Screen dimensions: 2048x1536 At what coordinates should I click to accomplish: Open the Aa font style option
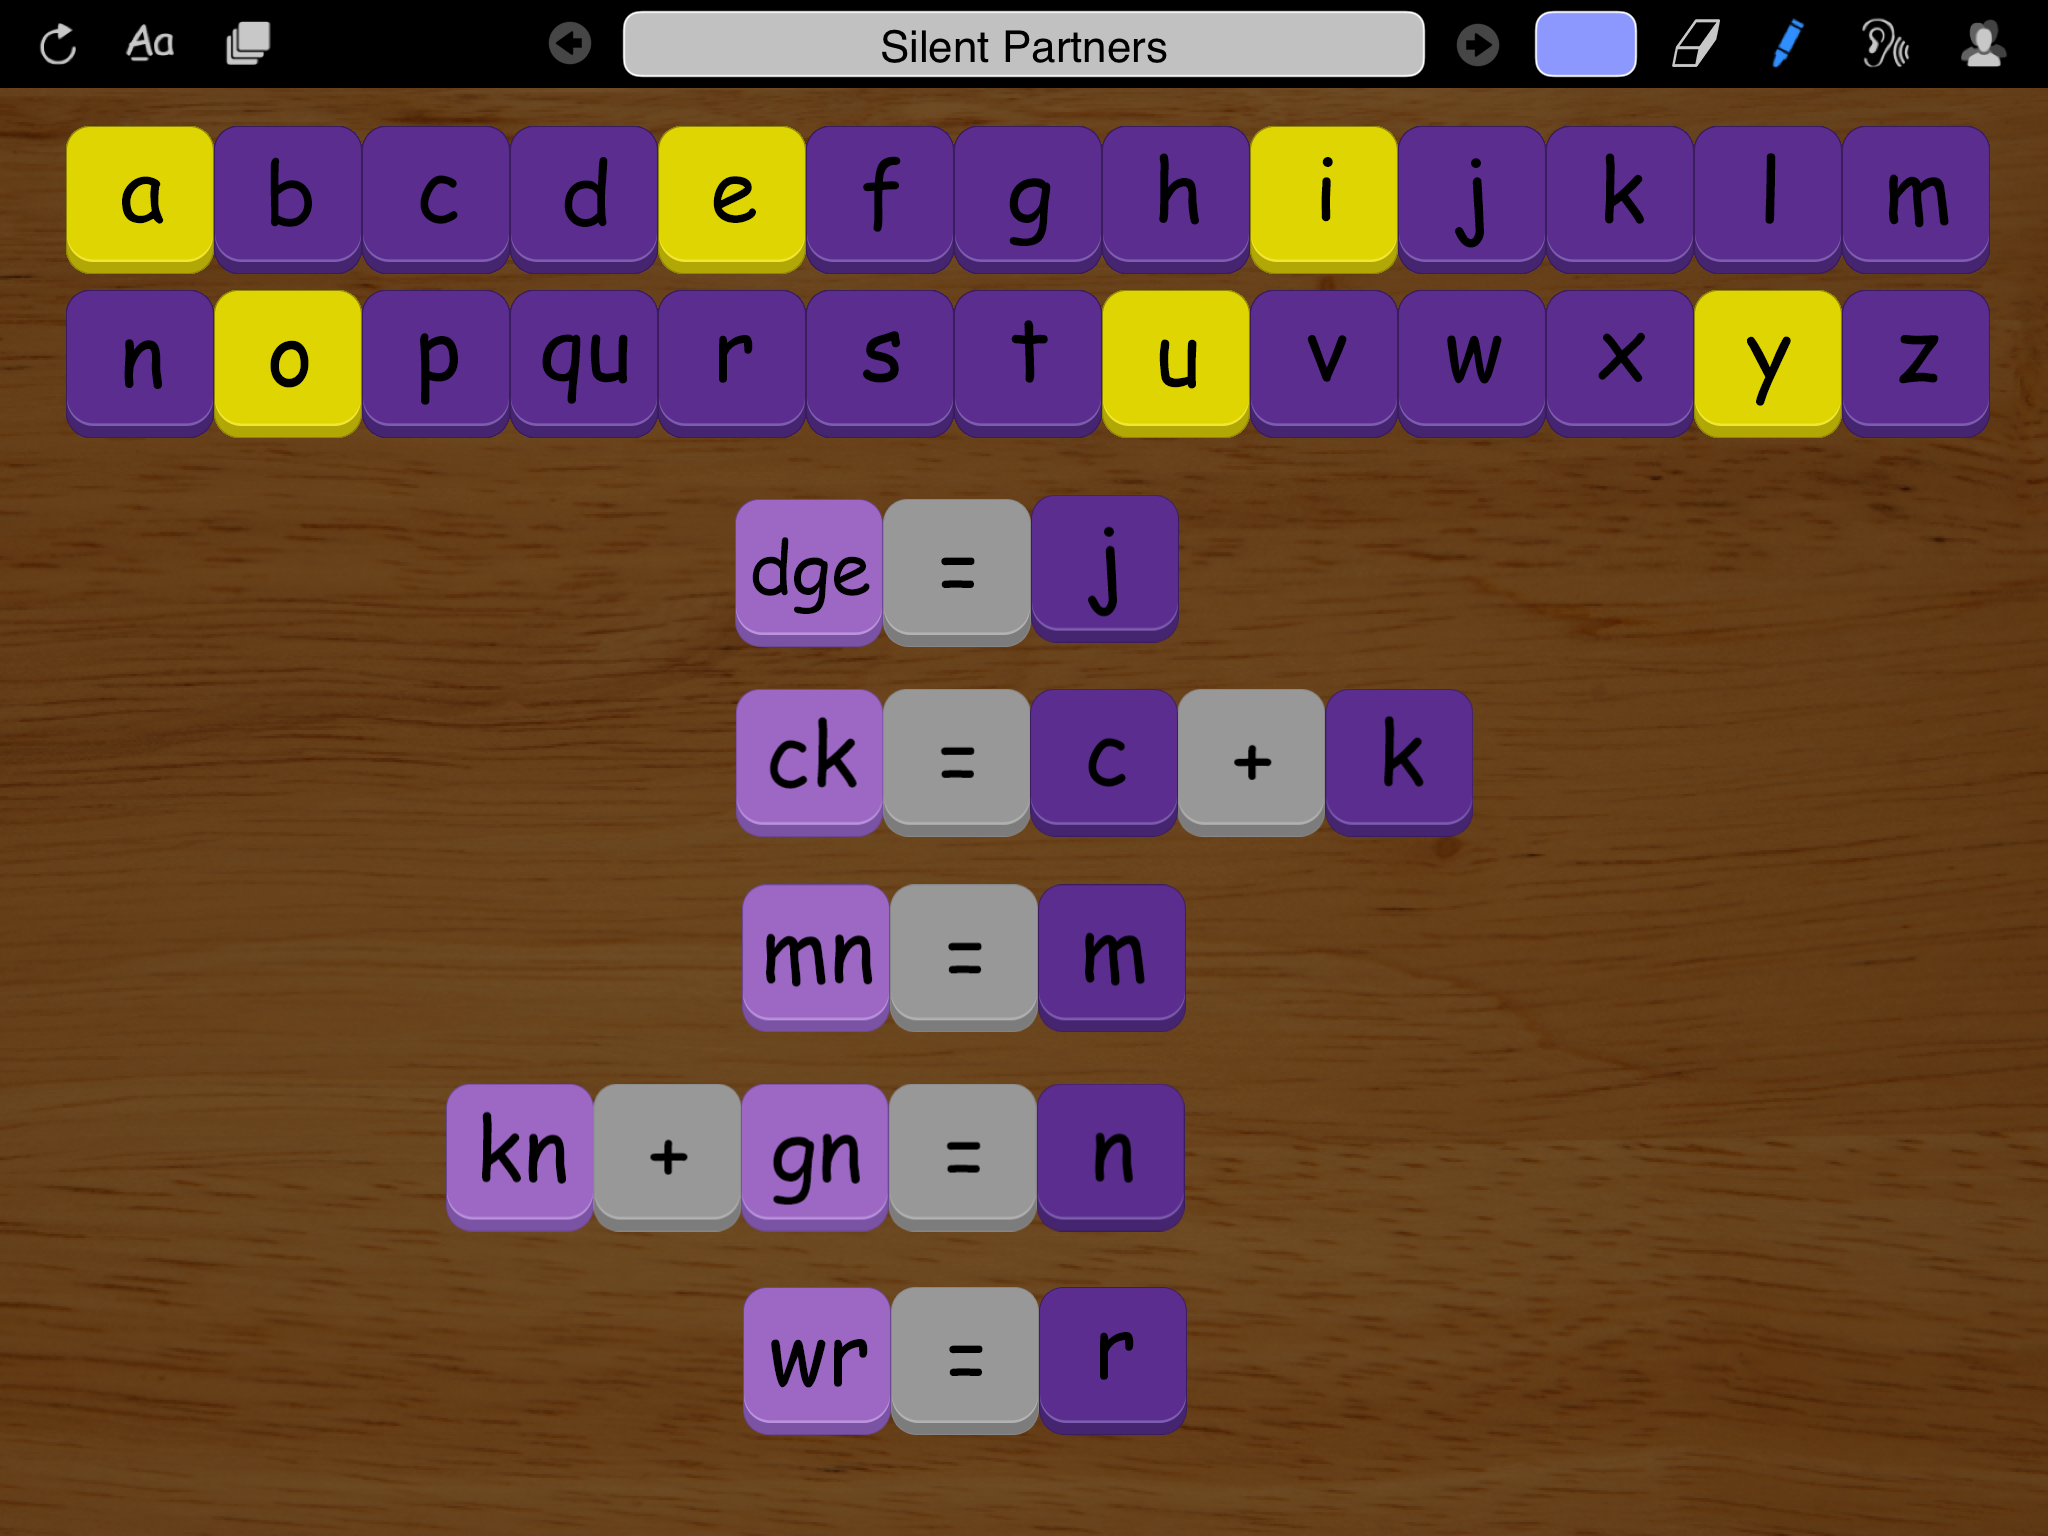[150, 44]
